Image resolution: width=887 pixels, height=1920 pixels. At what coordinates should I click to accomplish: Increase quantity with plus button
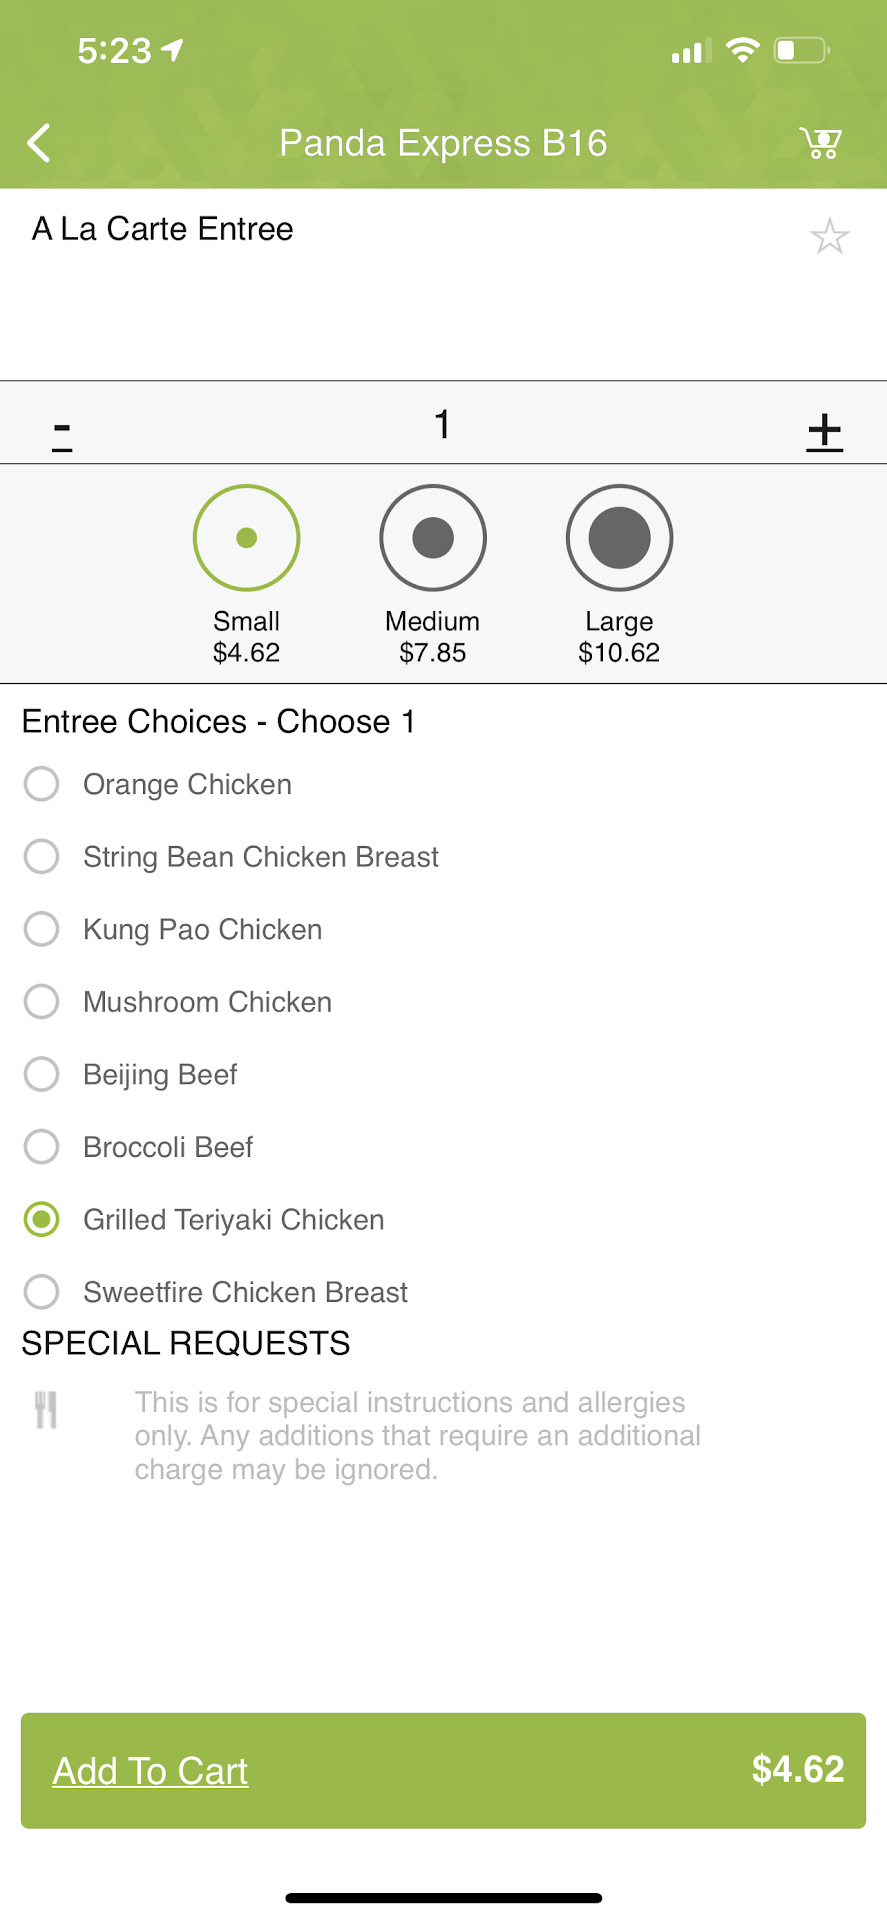pyautogui.click(x=825, y=432)
